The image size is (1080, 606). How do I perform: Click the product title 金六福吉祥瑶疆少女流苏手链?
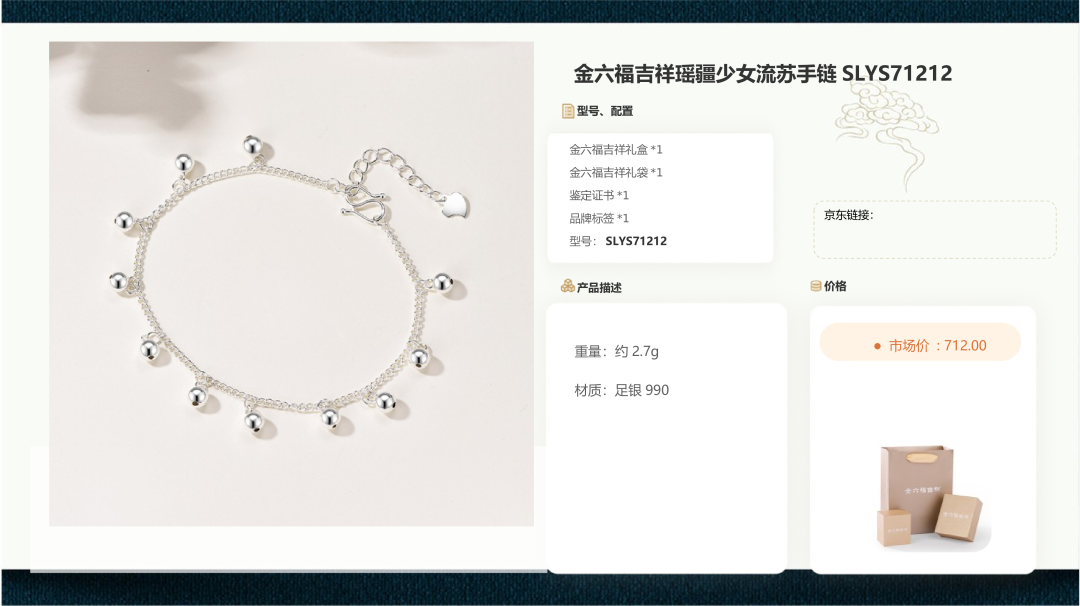point(705,74)
